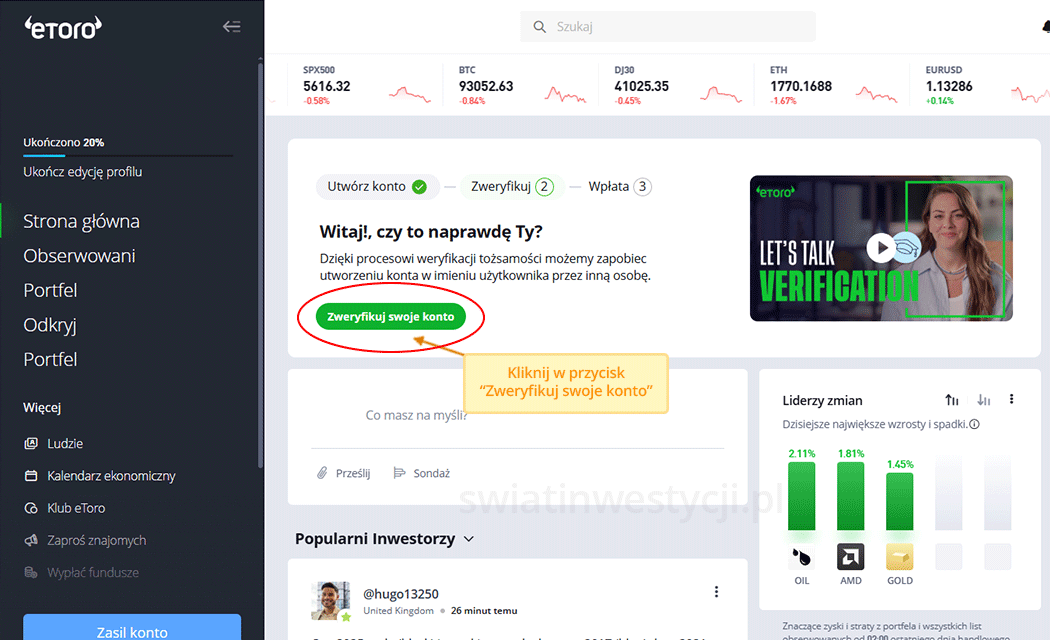The width and height of the screenshot is (1050, 640).
Task: Click the Prześlij paperclip icon
Action: click(322, 473)
